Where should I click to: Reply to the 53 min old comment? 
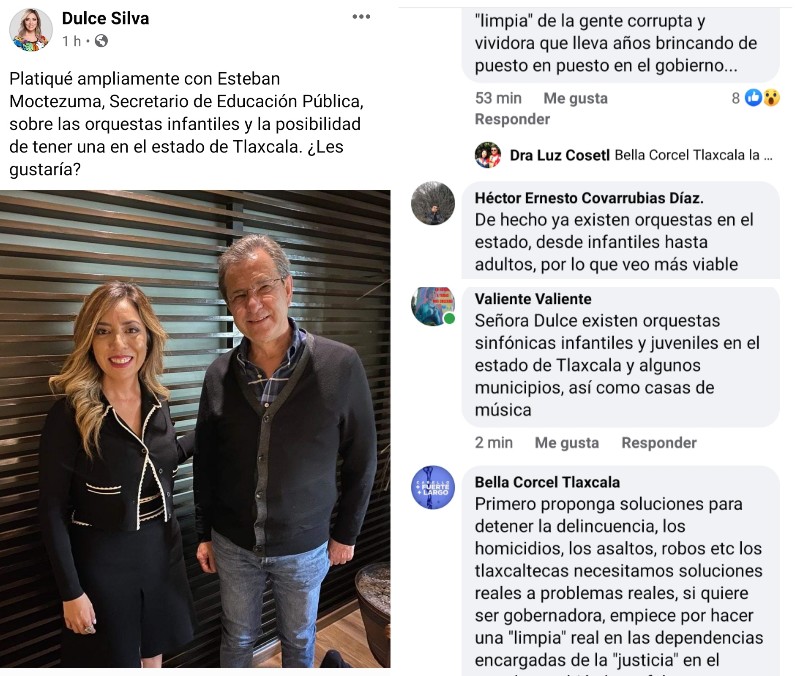click(x=512, y=119)
